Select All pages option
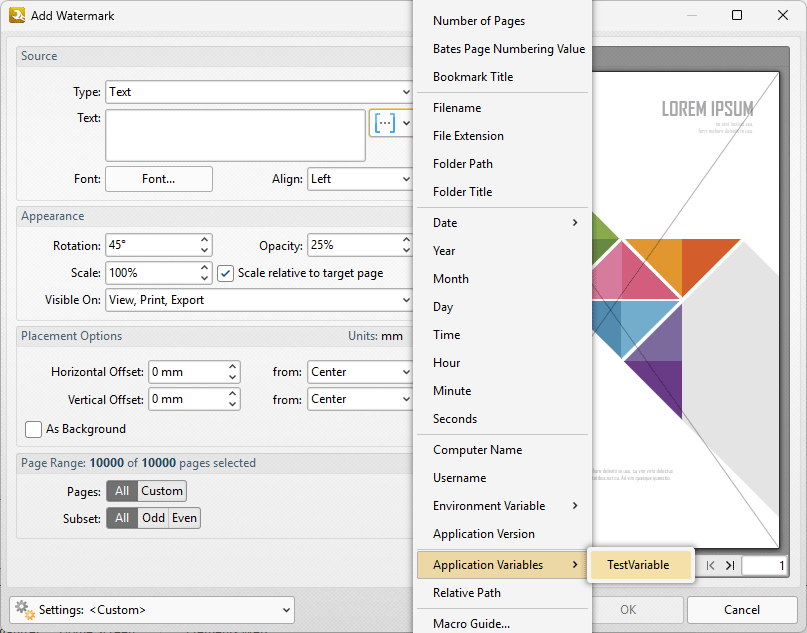The image size is (807, 633). (x=122, y=491)
